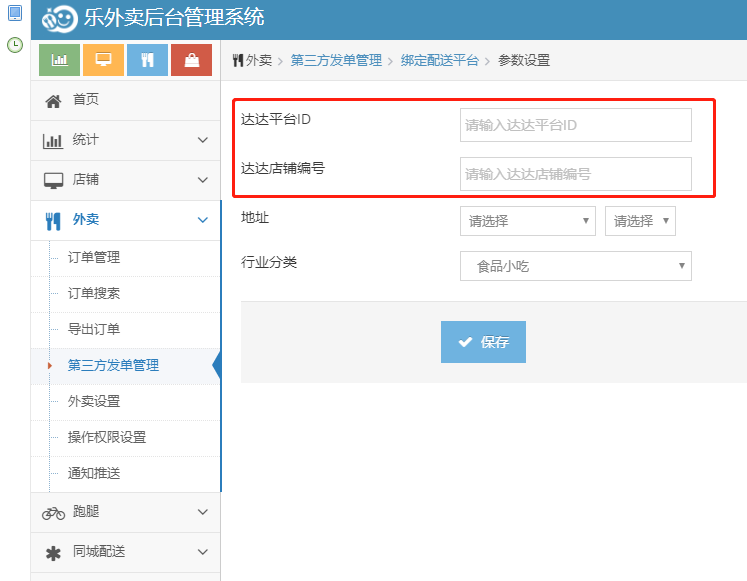
Task: Click the 保存 button
Action: (483, 342)
